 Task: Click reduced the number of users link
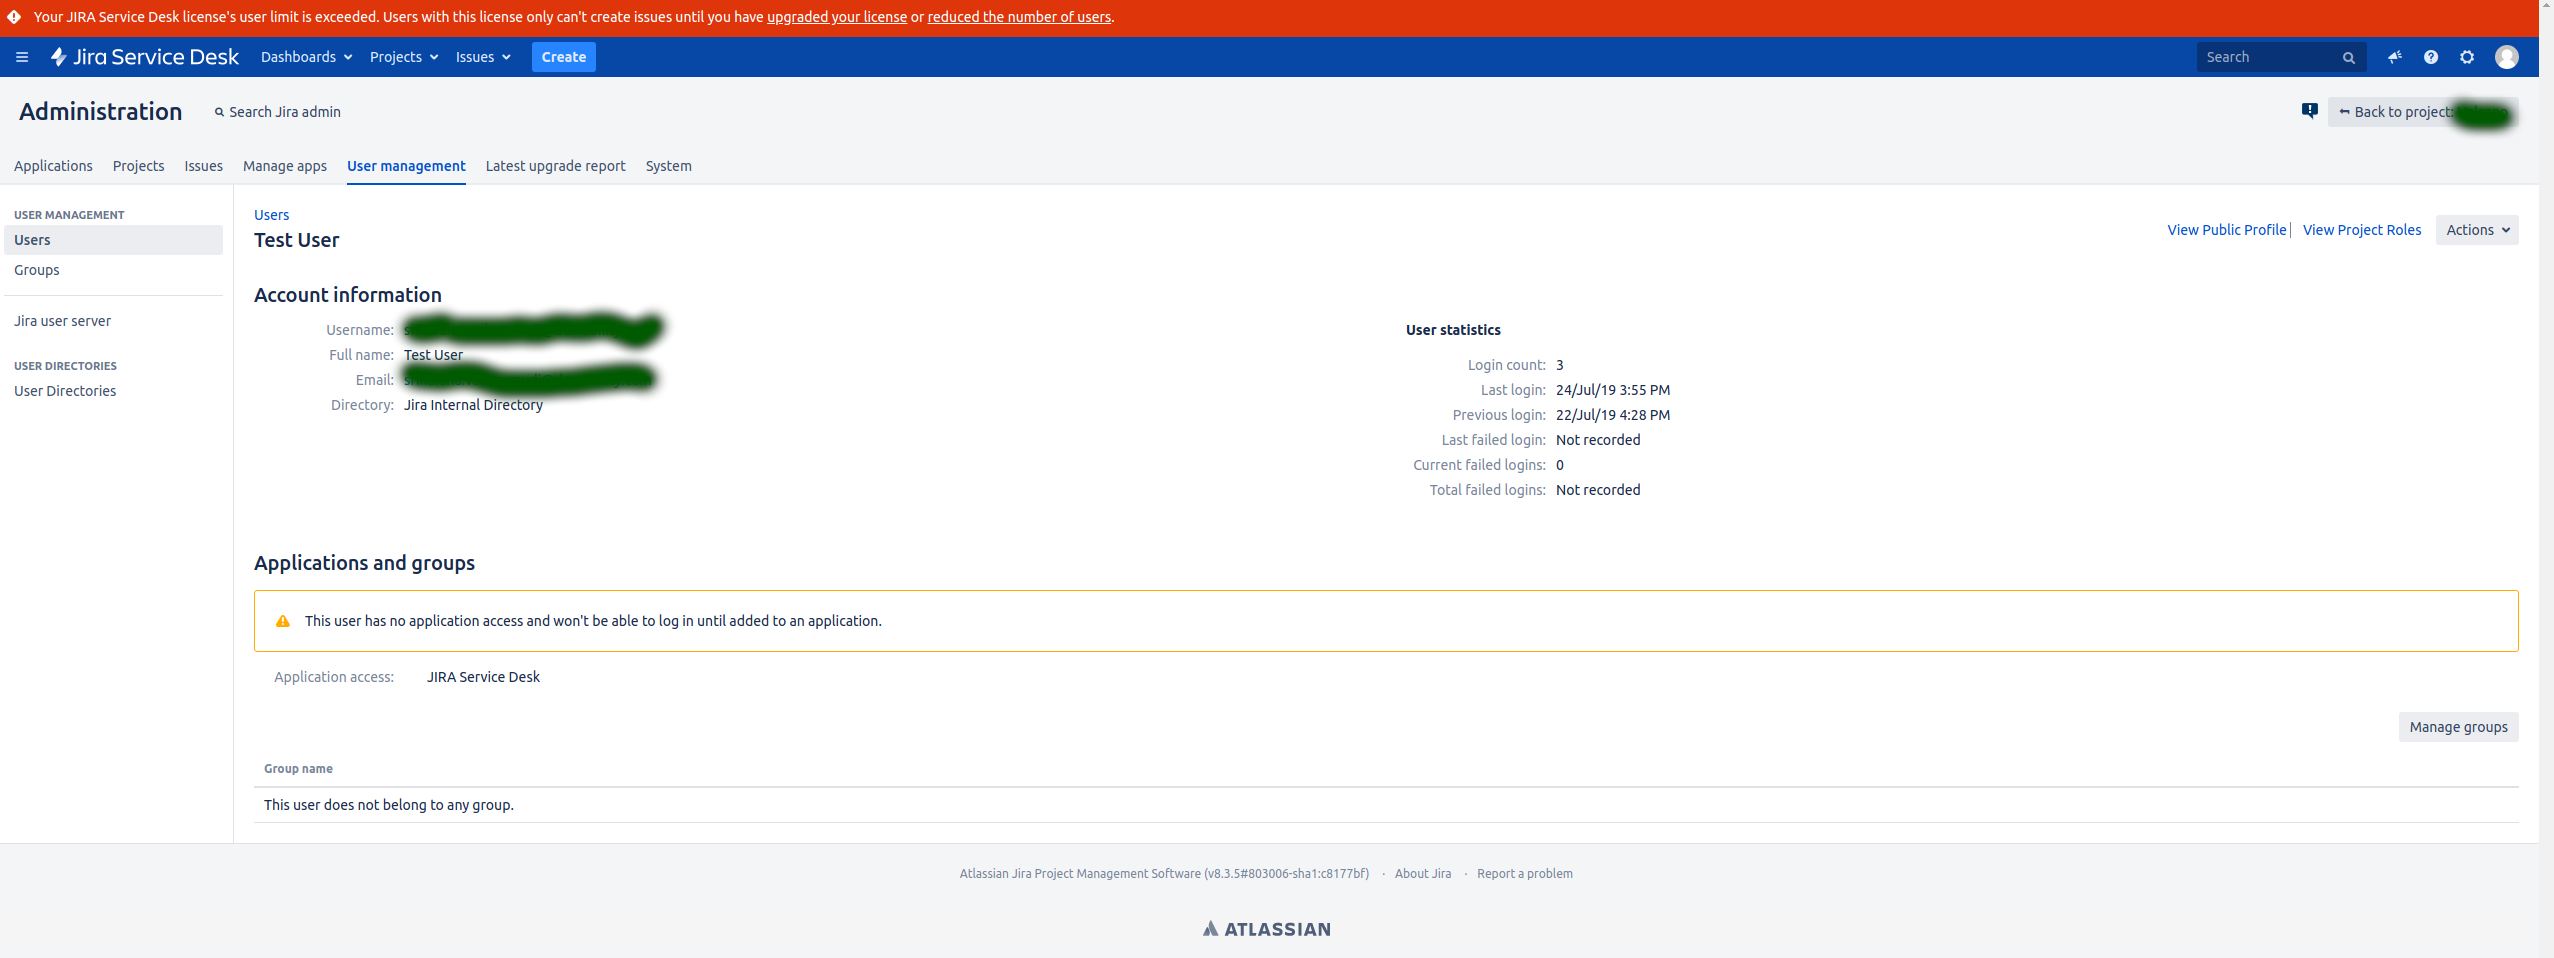(x=1019, y=17)
